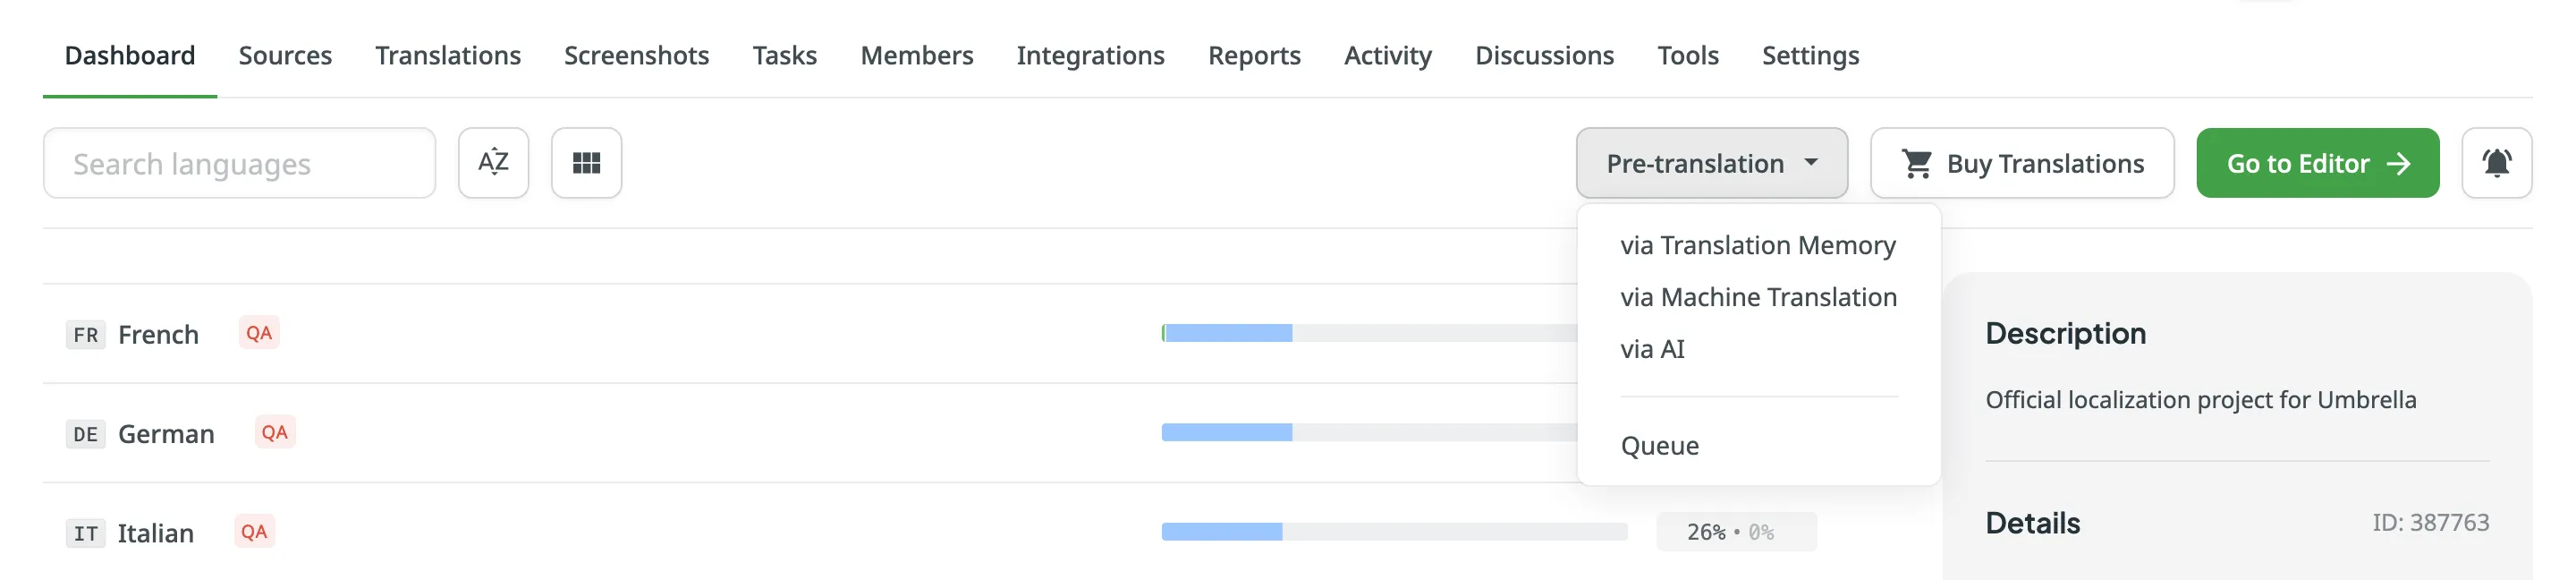Image resolution: width=2576 pixels, height=580 pixels.
Task: Open the Translations tab
Action: click(x=448, y=55)
